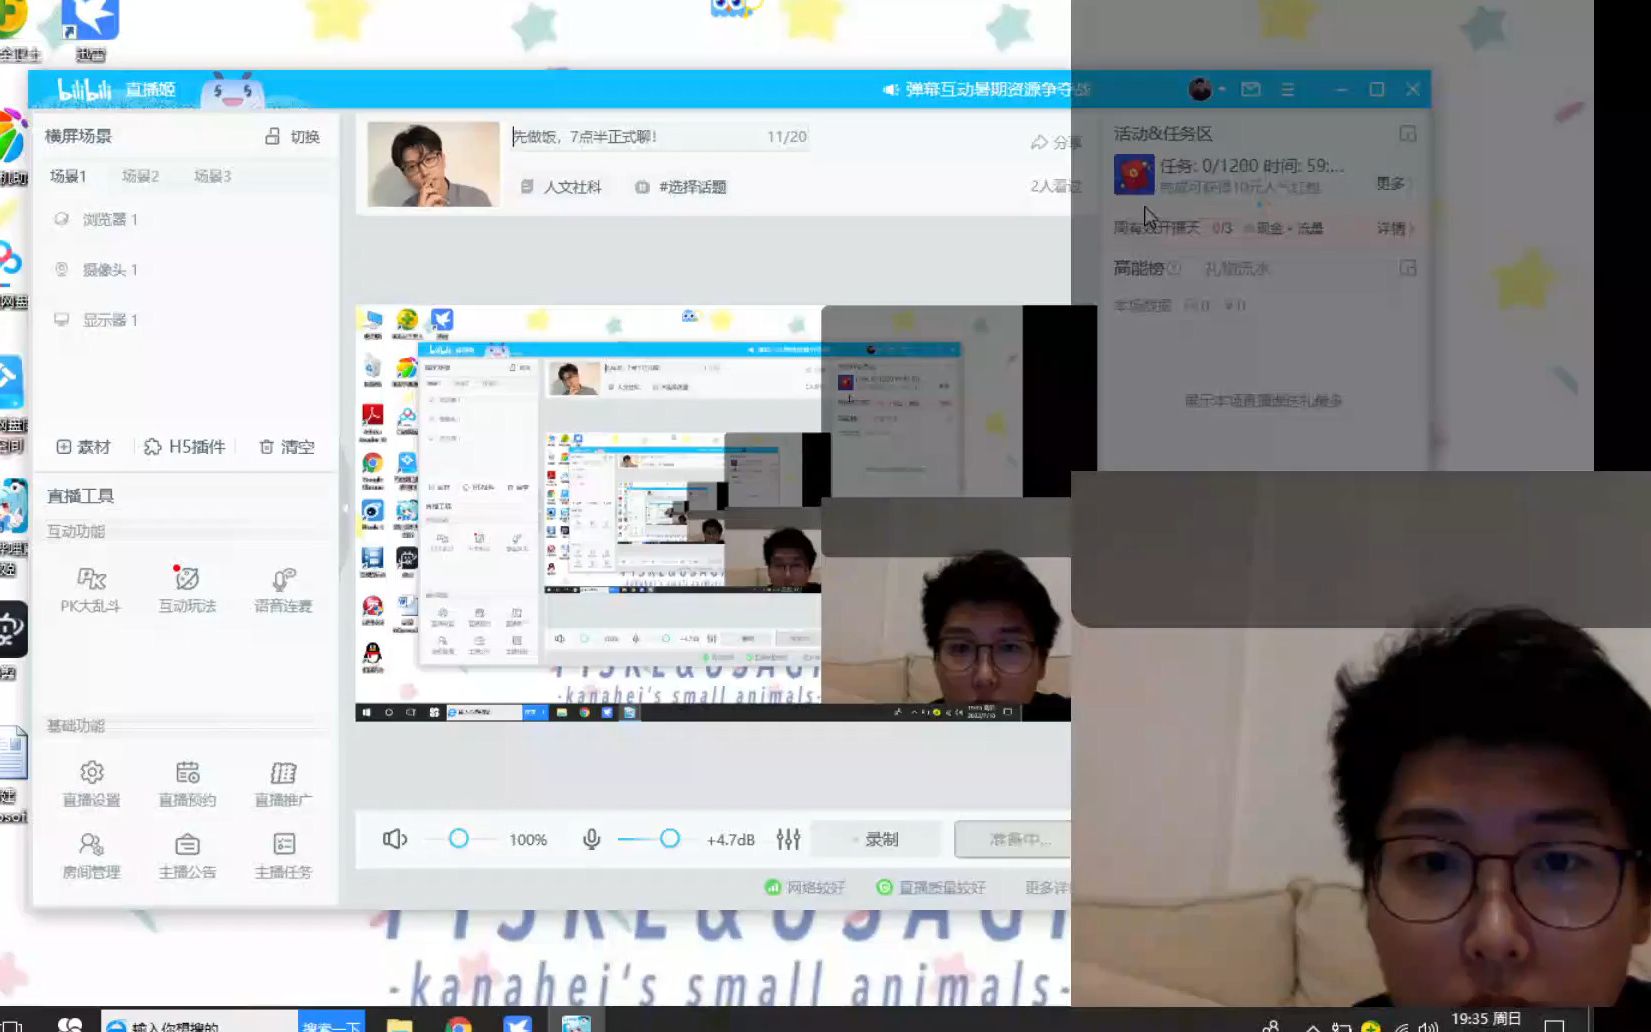Open the blue bird desktop shortcut

click(90, 30)
